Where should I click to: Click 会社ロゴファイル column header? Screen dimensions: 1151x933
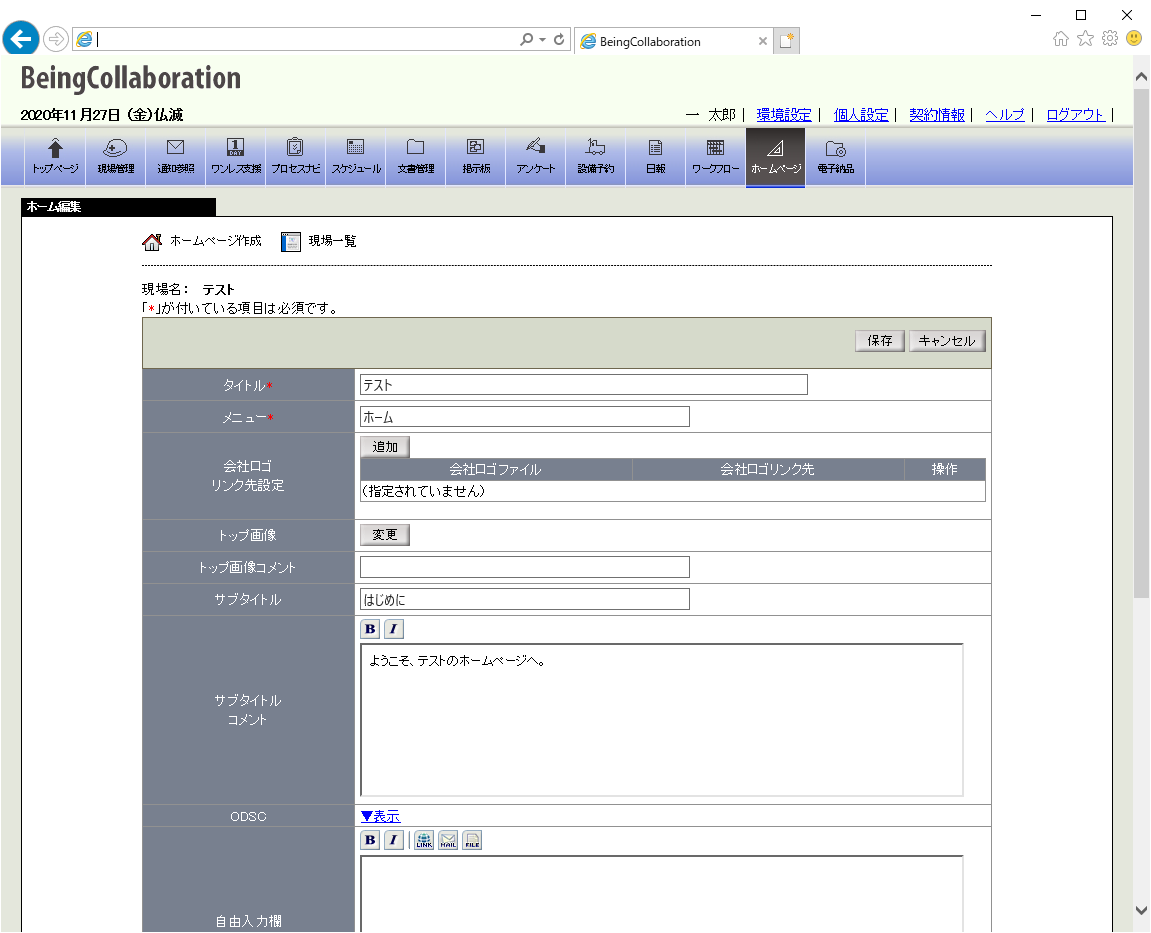(x=495, y=469)
